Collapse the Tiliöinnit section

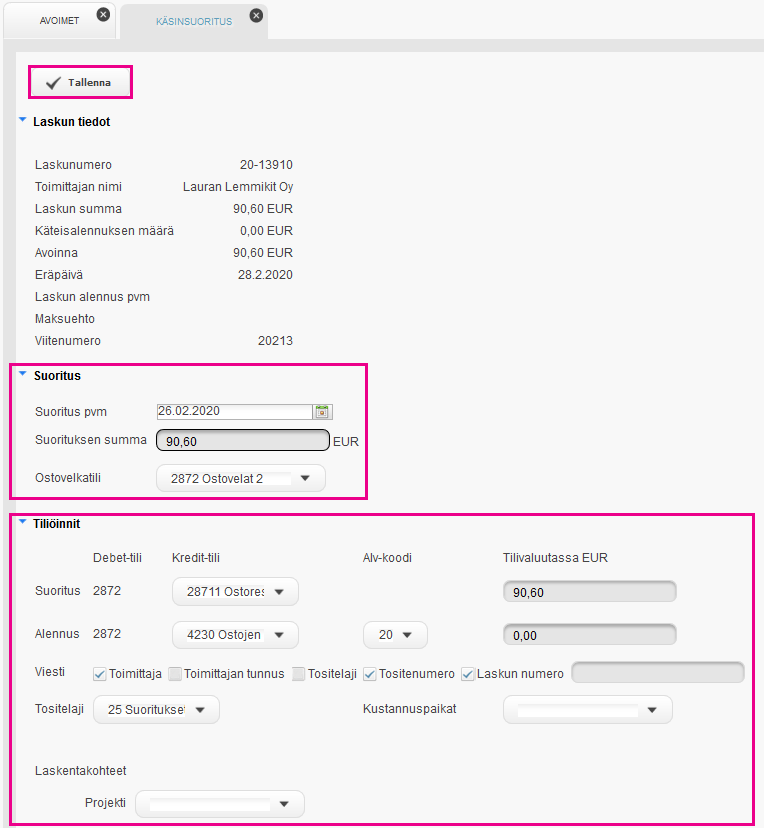(23, 521)
